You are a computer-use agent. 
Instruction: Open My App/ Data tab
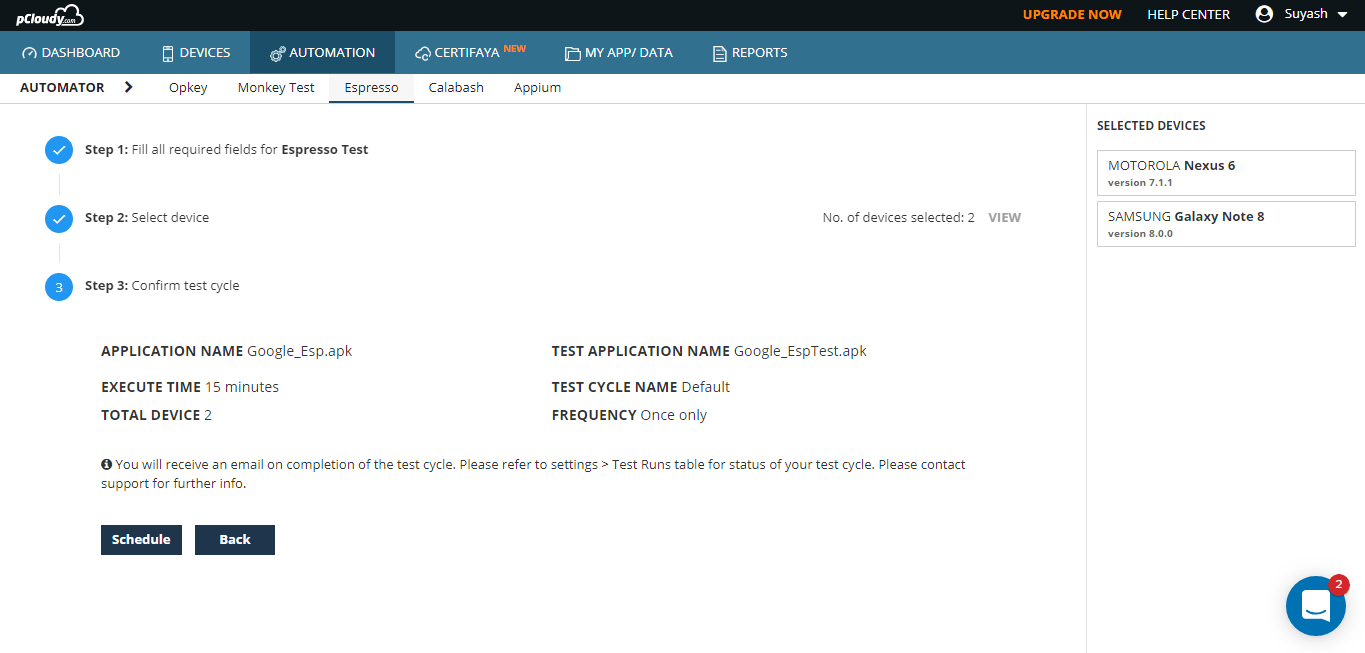click(x=618, y=53)
